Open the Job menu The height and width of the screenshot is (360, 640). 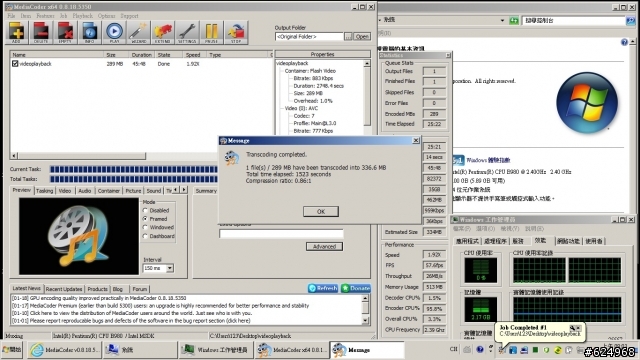coord(63,16)
